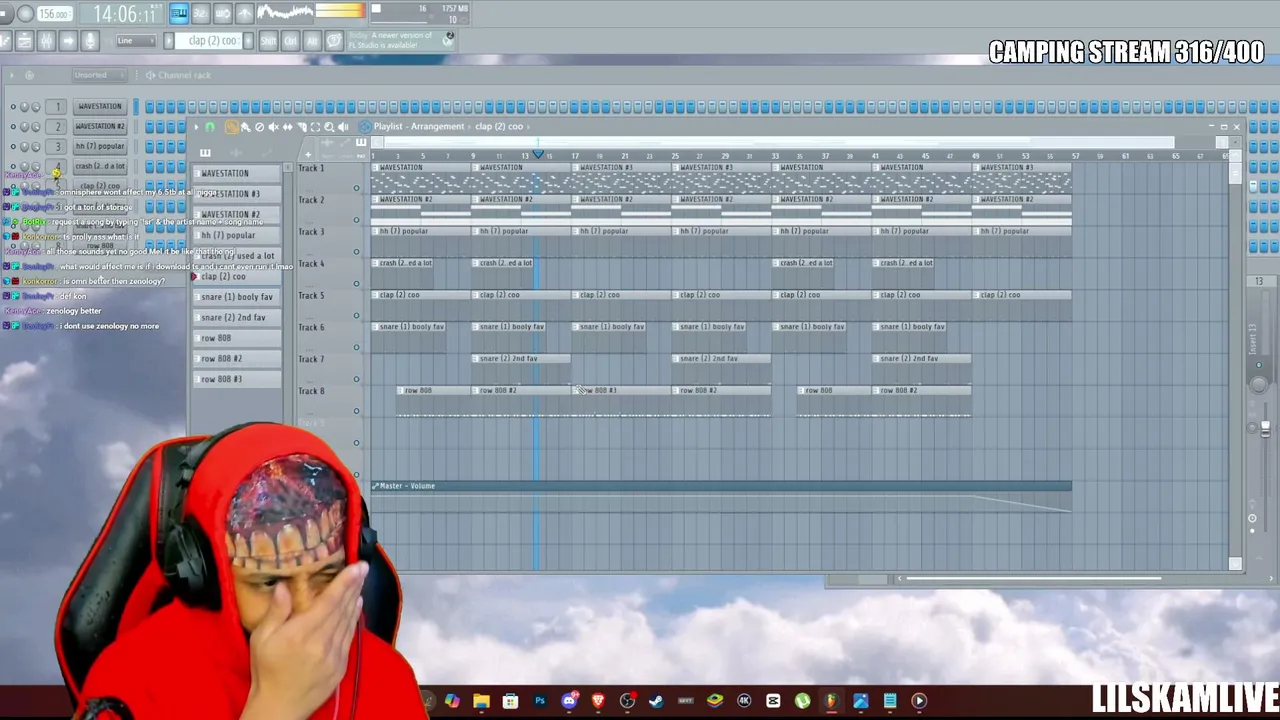Open Discord from the taskbar
This screenshot has width=1280, height=720.
click(569, 701)
